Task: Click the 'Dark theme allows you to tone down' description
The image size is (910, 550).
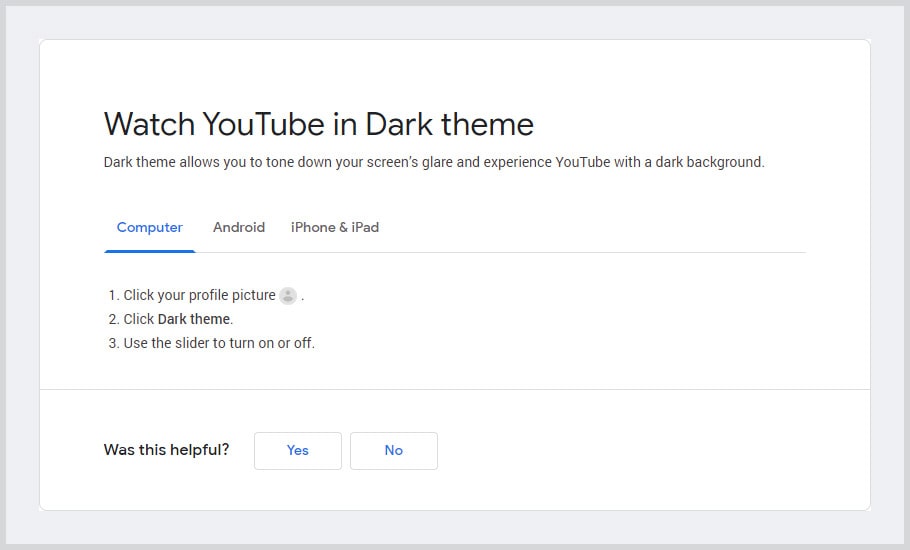Action: [434, 162]
